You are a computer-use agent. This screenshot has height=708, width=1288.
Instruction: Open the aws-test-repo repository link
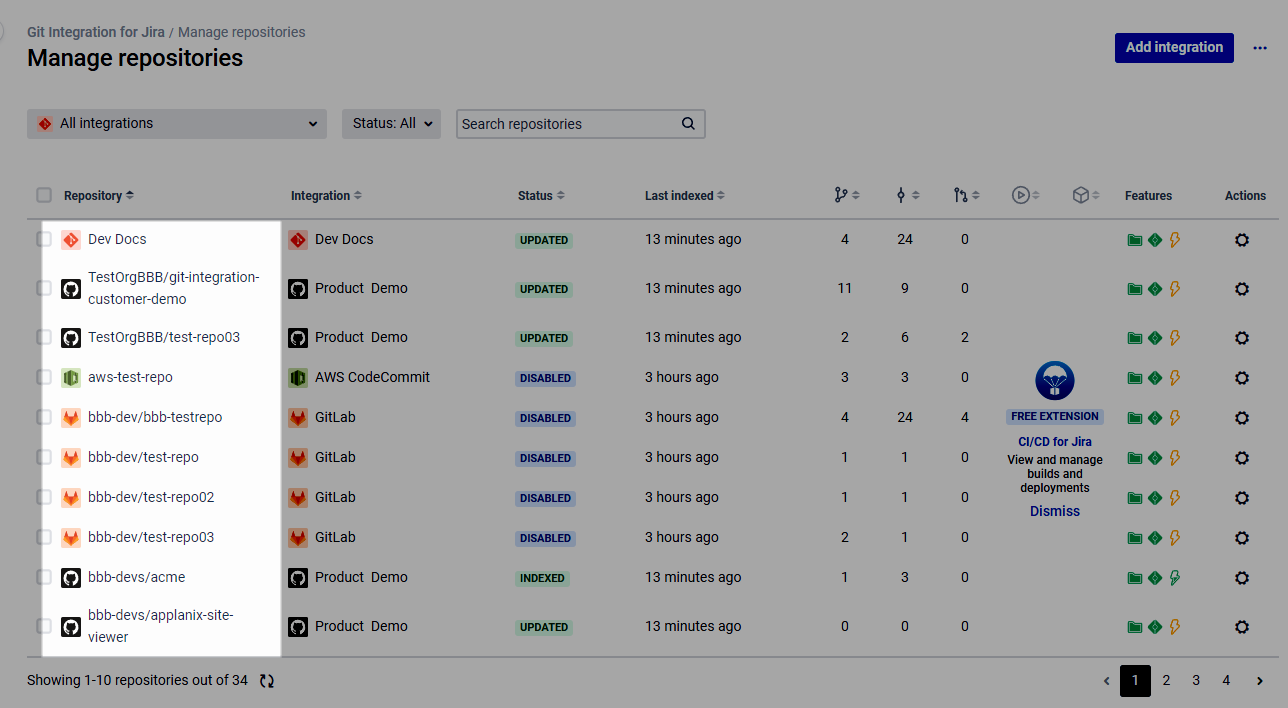130,377
